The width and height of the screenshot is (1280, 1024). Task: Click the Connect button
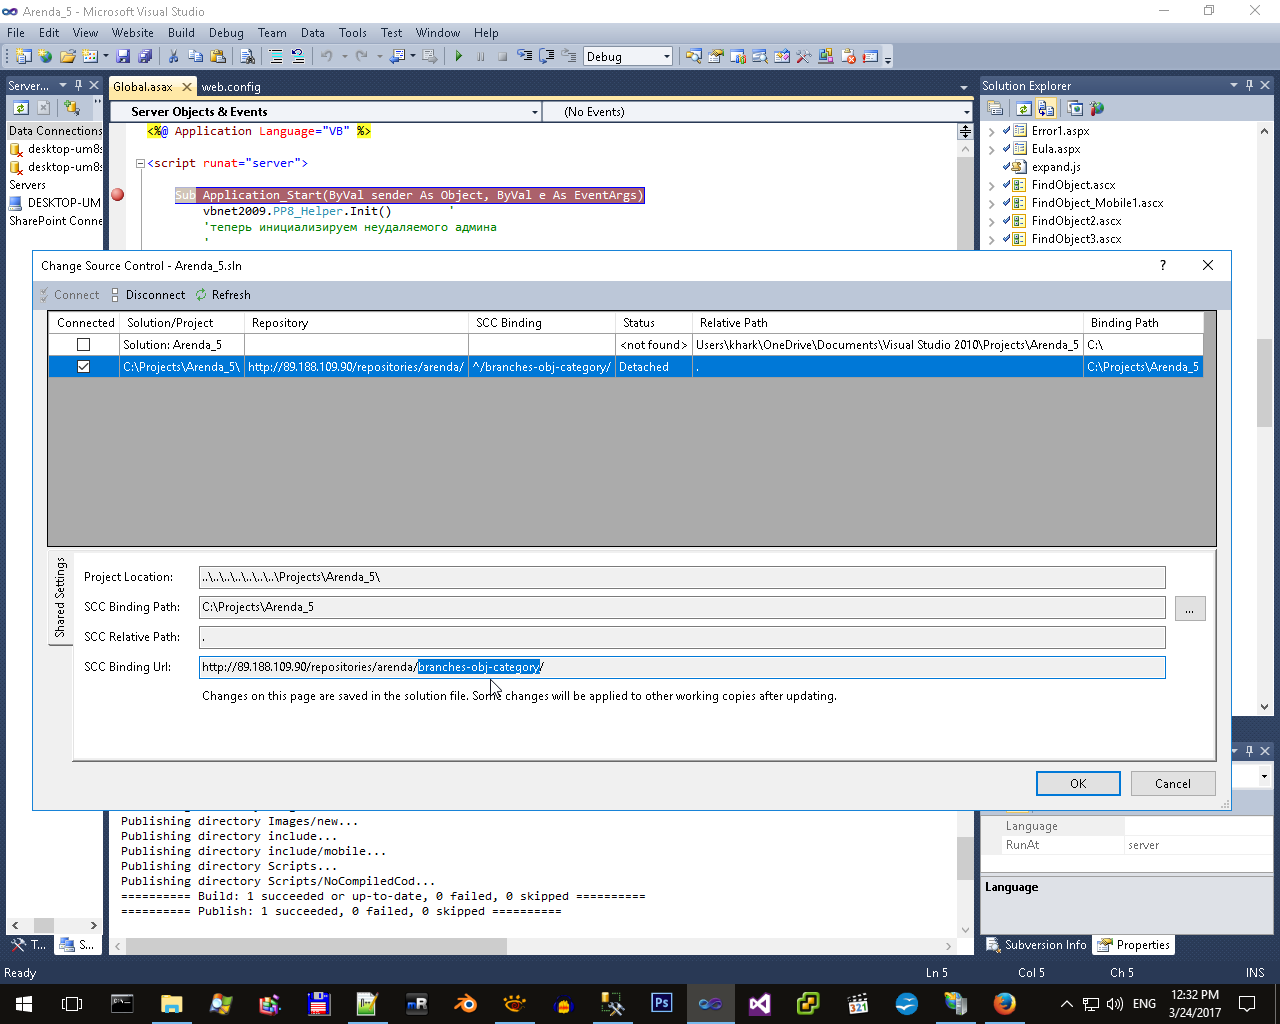pyautogui.click(x=69, y=295)
